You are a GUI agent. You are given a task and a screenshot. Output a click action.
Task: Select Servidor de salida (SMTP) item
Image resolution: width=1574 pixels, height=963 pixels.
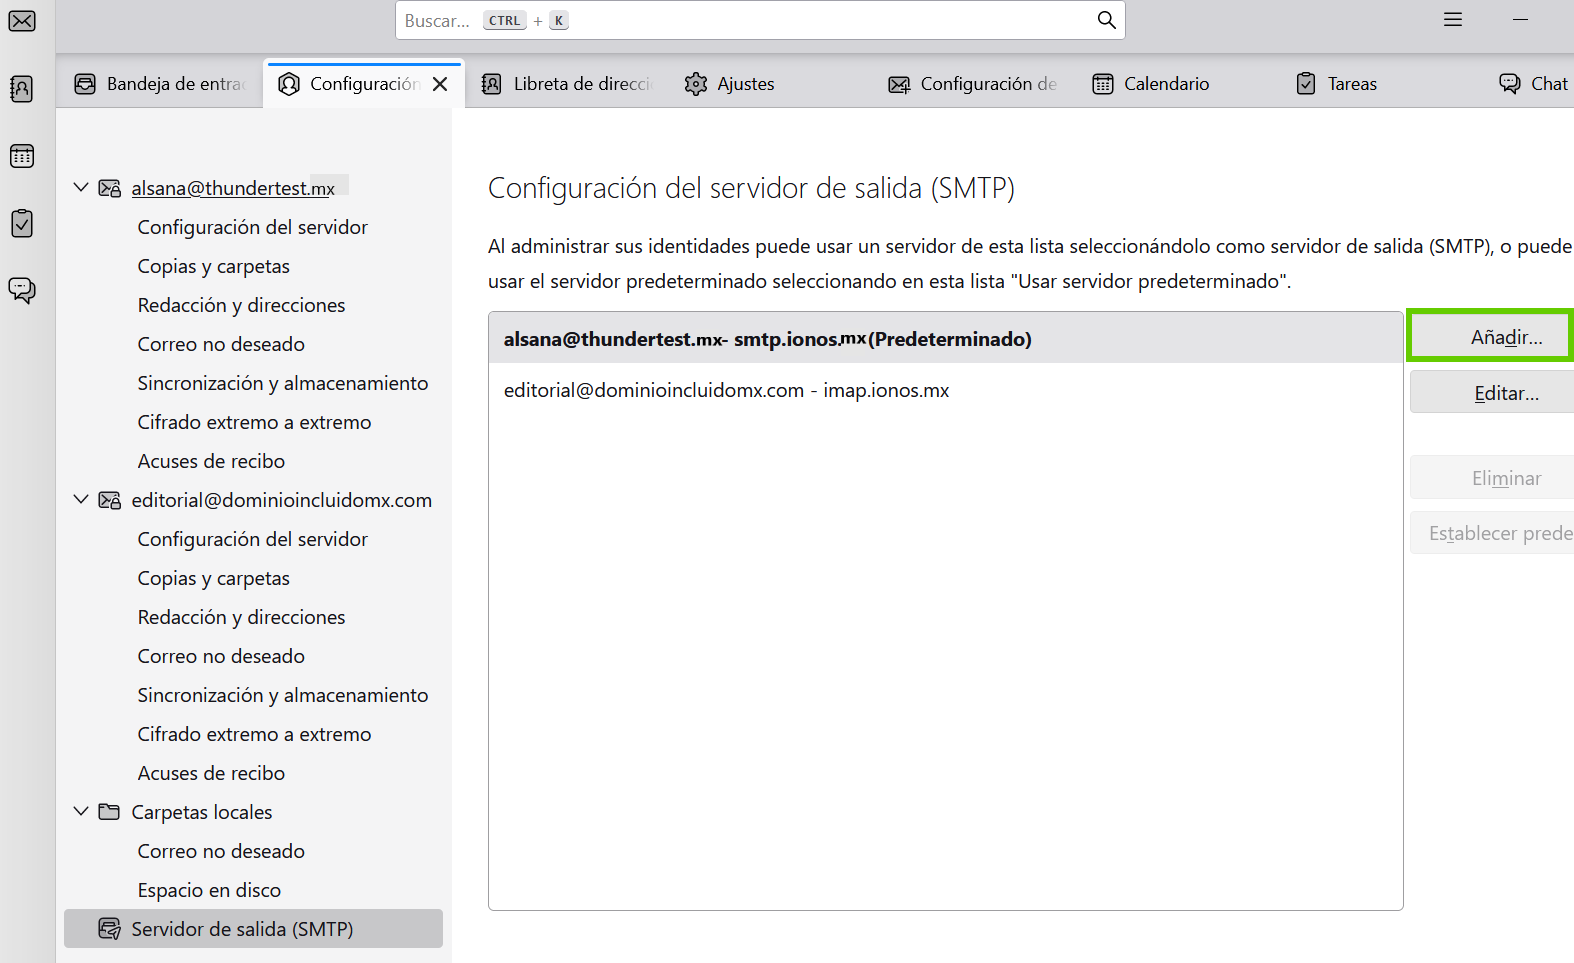point(253,929)
